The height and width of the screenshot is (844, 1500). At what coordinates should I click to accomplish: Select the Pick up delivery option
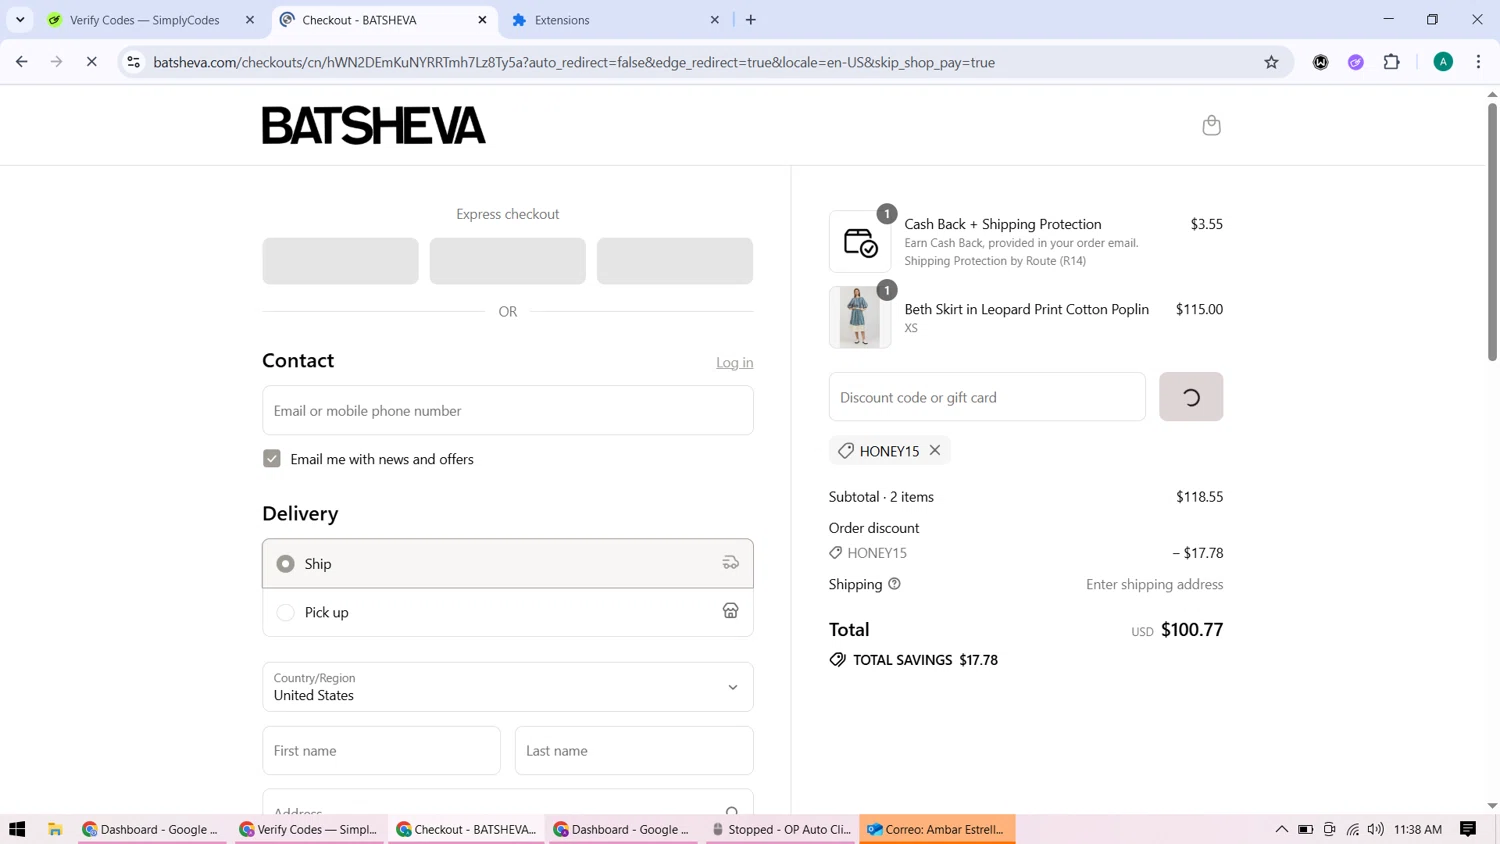507,612
